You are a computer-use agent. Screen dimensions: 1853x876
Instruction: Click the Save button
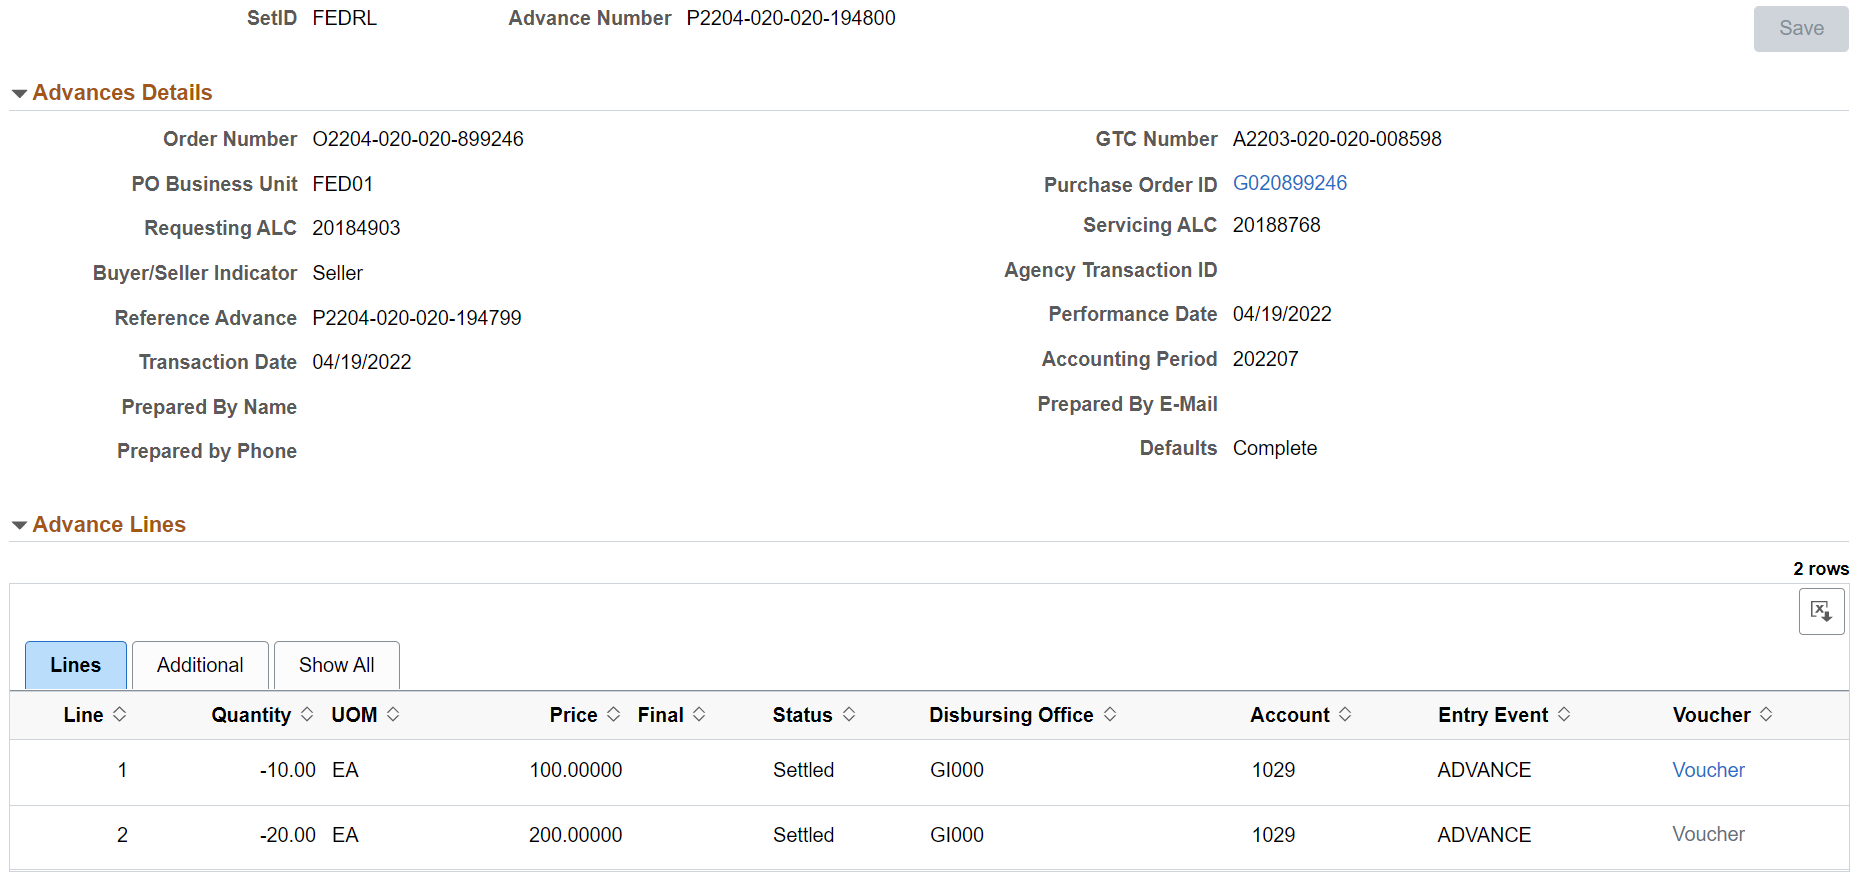[1801, 29]
